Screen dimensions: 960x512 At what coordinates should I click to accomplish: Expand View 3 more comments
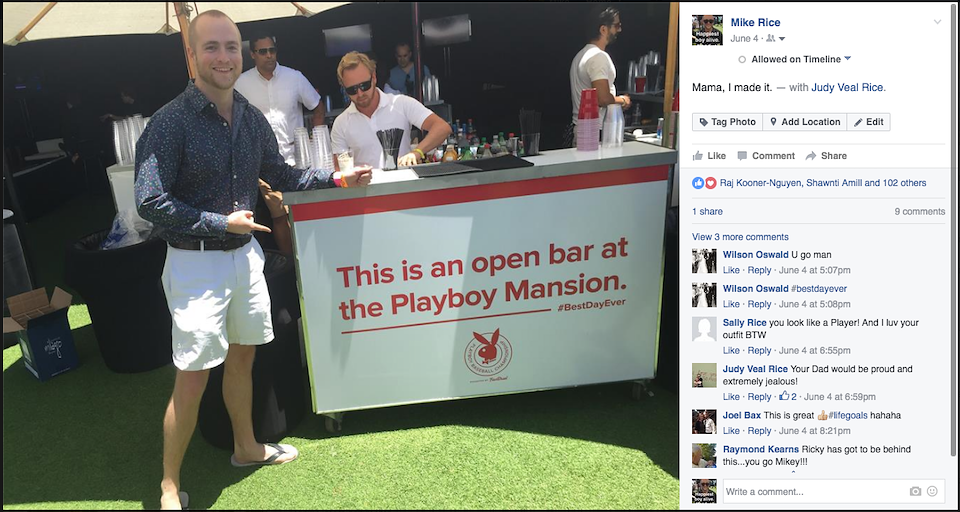[740, 237]
